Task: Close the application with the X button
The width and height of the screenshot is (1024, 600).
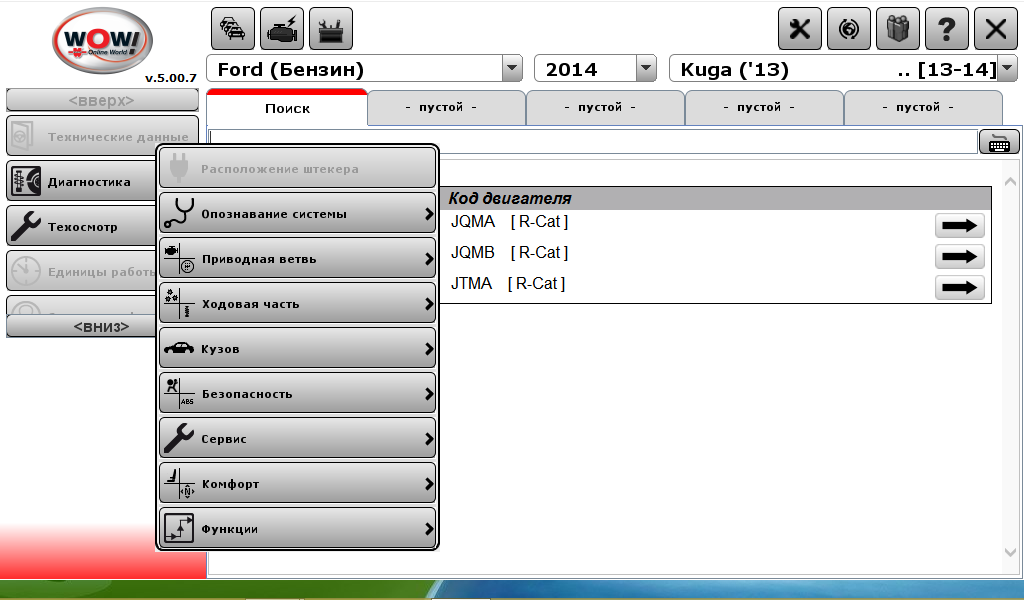Action: [x=996, y=29]
